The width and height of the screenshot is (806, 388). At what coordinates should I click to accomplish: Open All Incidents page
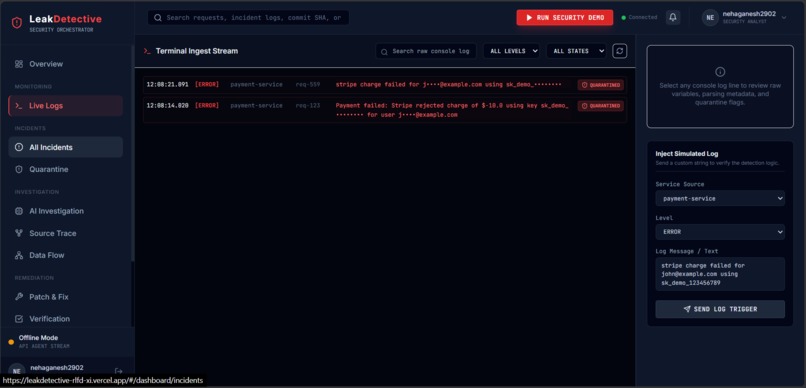coord(65,147)
